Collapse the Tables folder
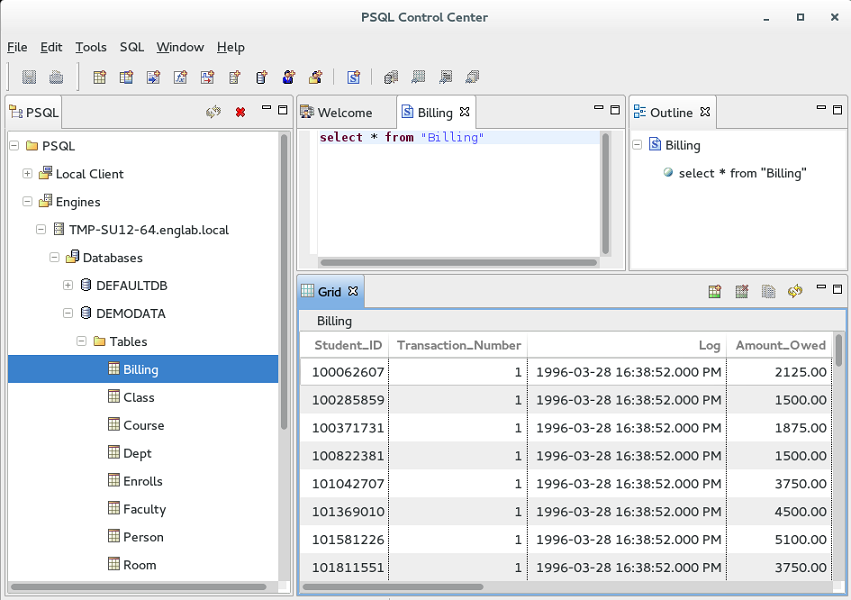Viewport: 851px width, 600px height. [x=81, y=341]
